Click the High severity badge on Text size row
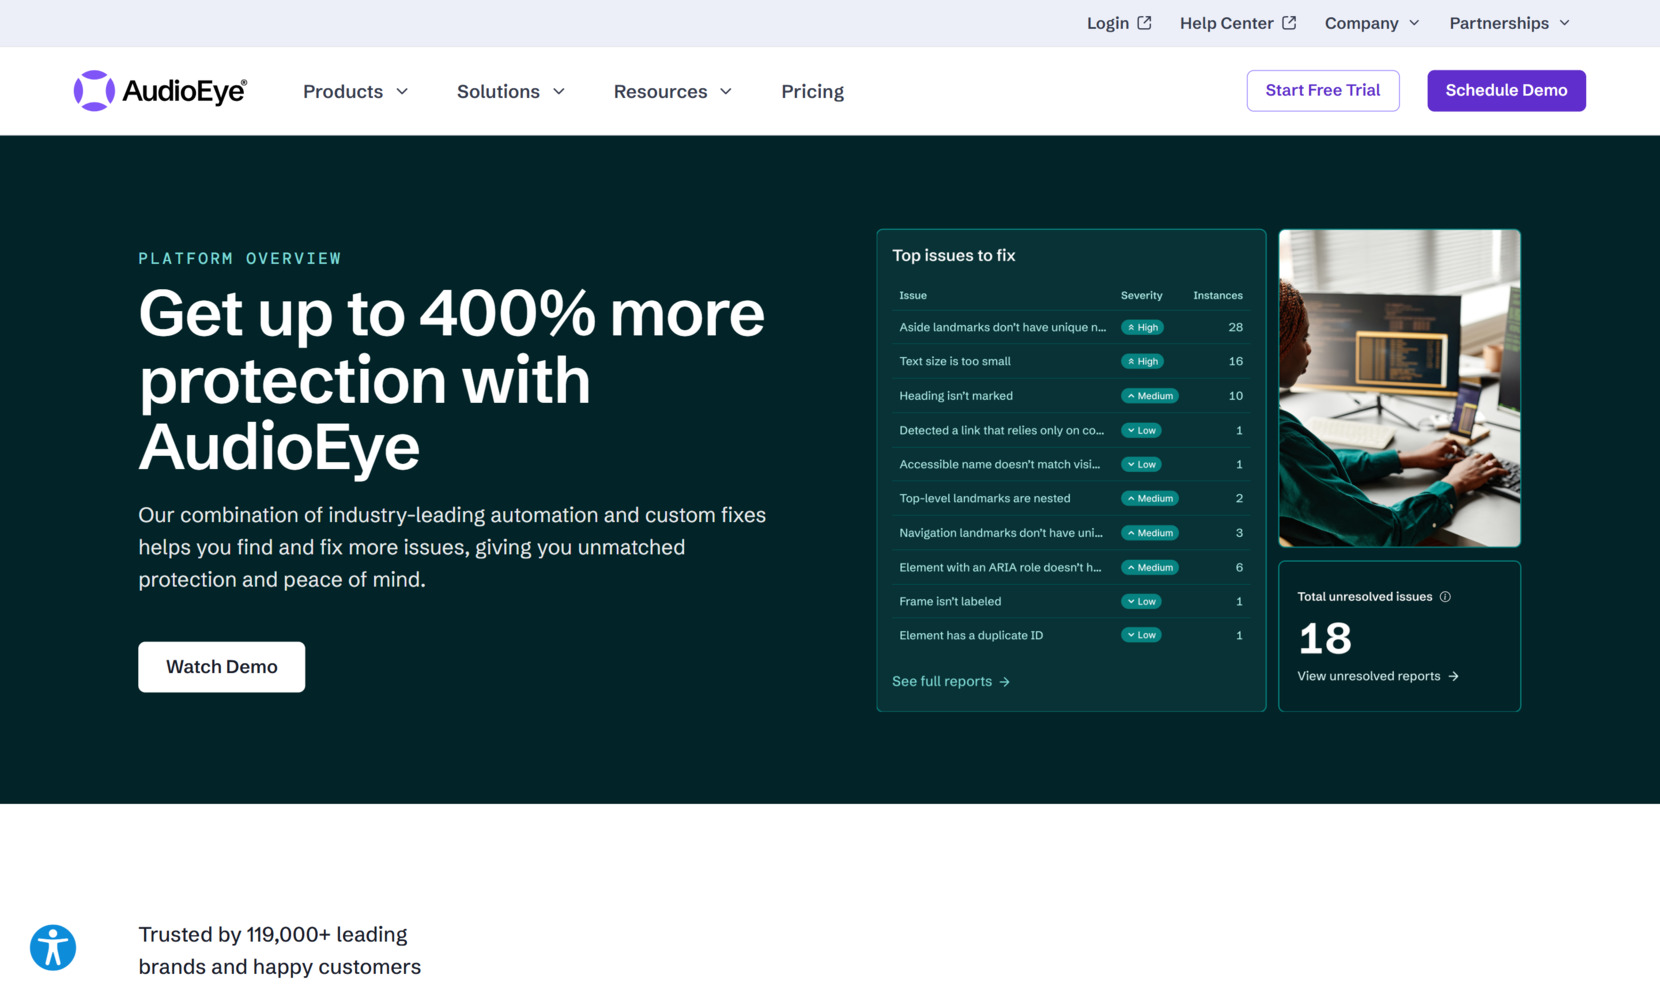This screenshot has height=1005, width=1660. point(1141,361)
